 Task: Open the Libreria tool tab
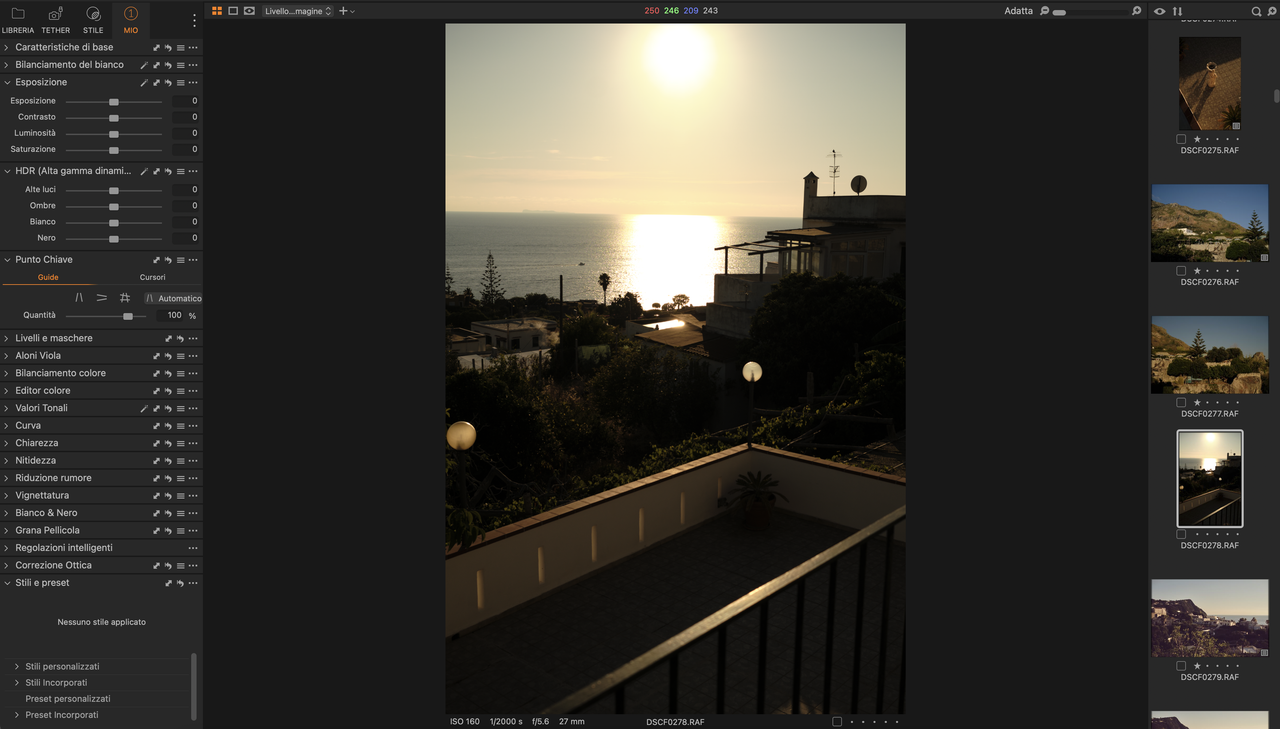18,18
